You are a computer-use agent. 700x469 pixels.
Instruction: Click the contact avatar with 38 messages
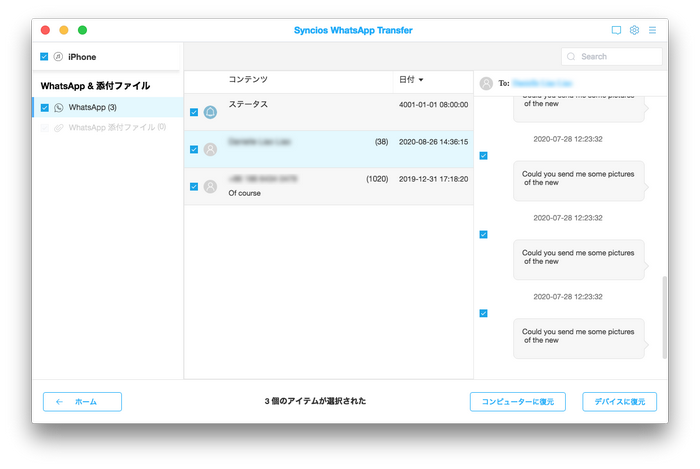[x=210, y=149]
